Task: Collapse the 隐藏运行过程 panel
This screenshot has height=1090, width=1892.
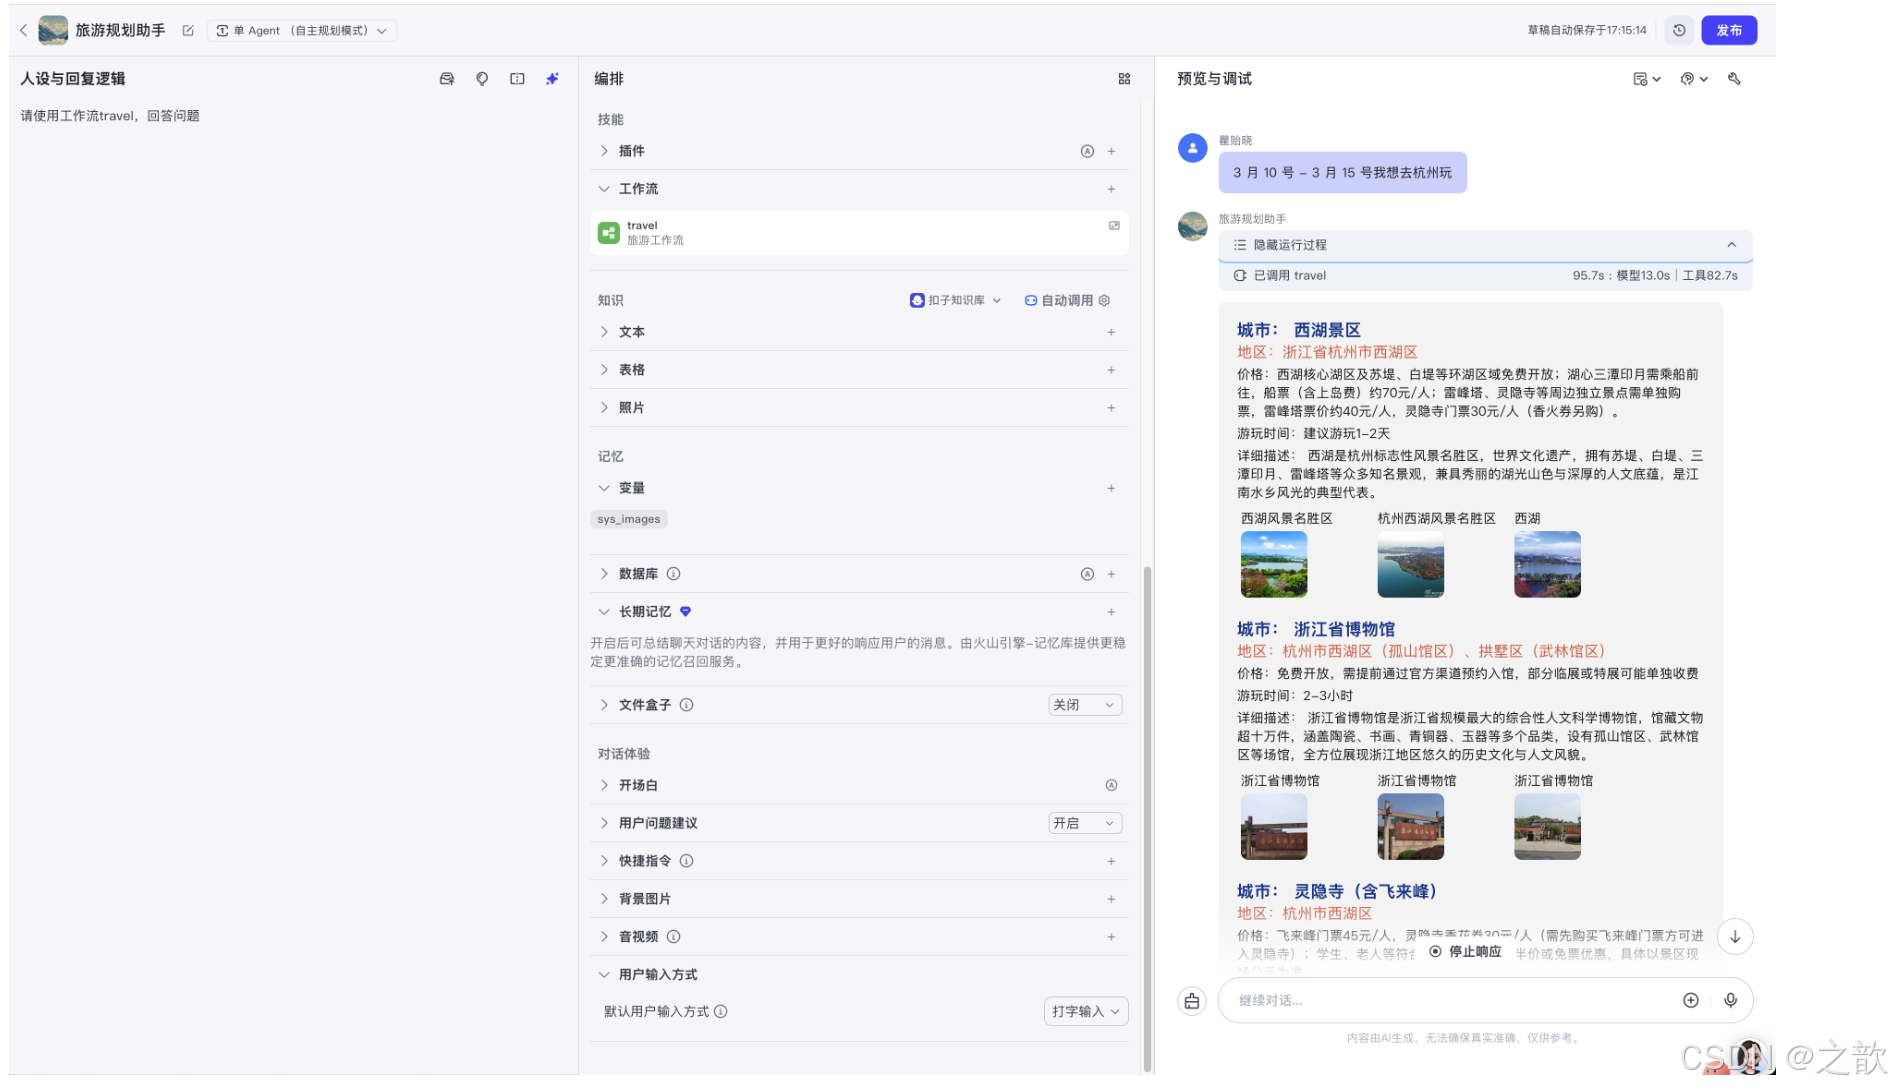Action: tap(1733, 244)
